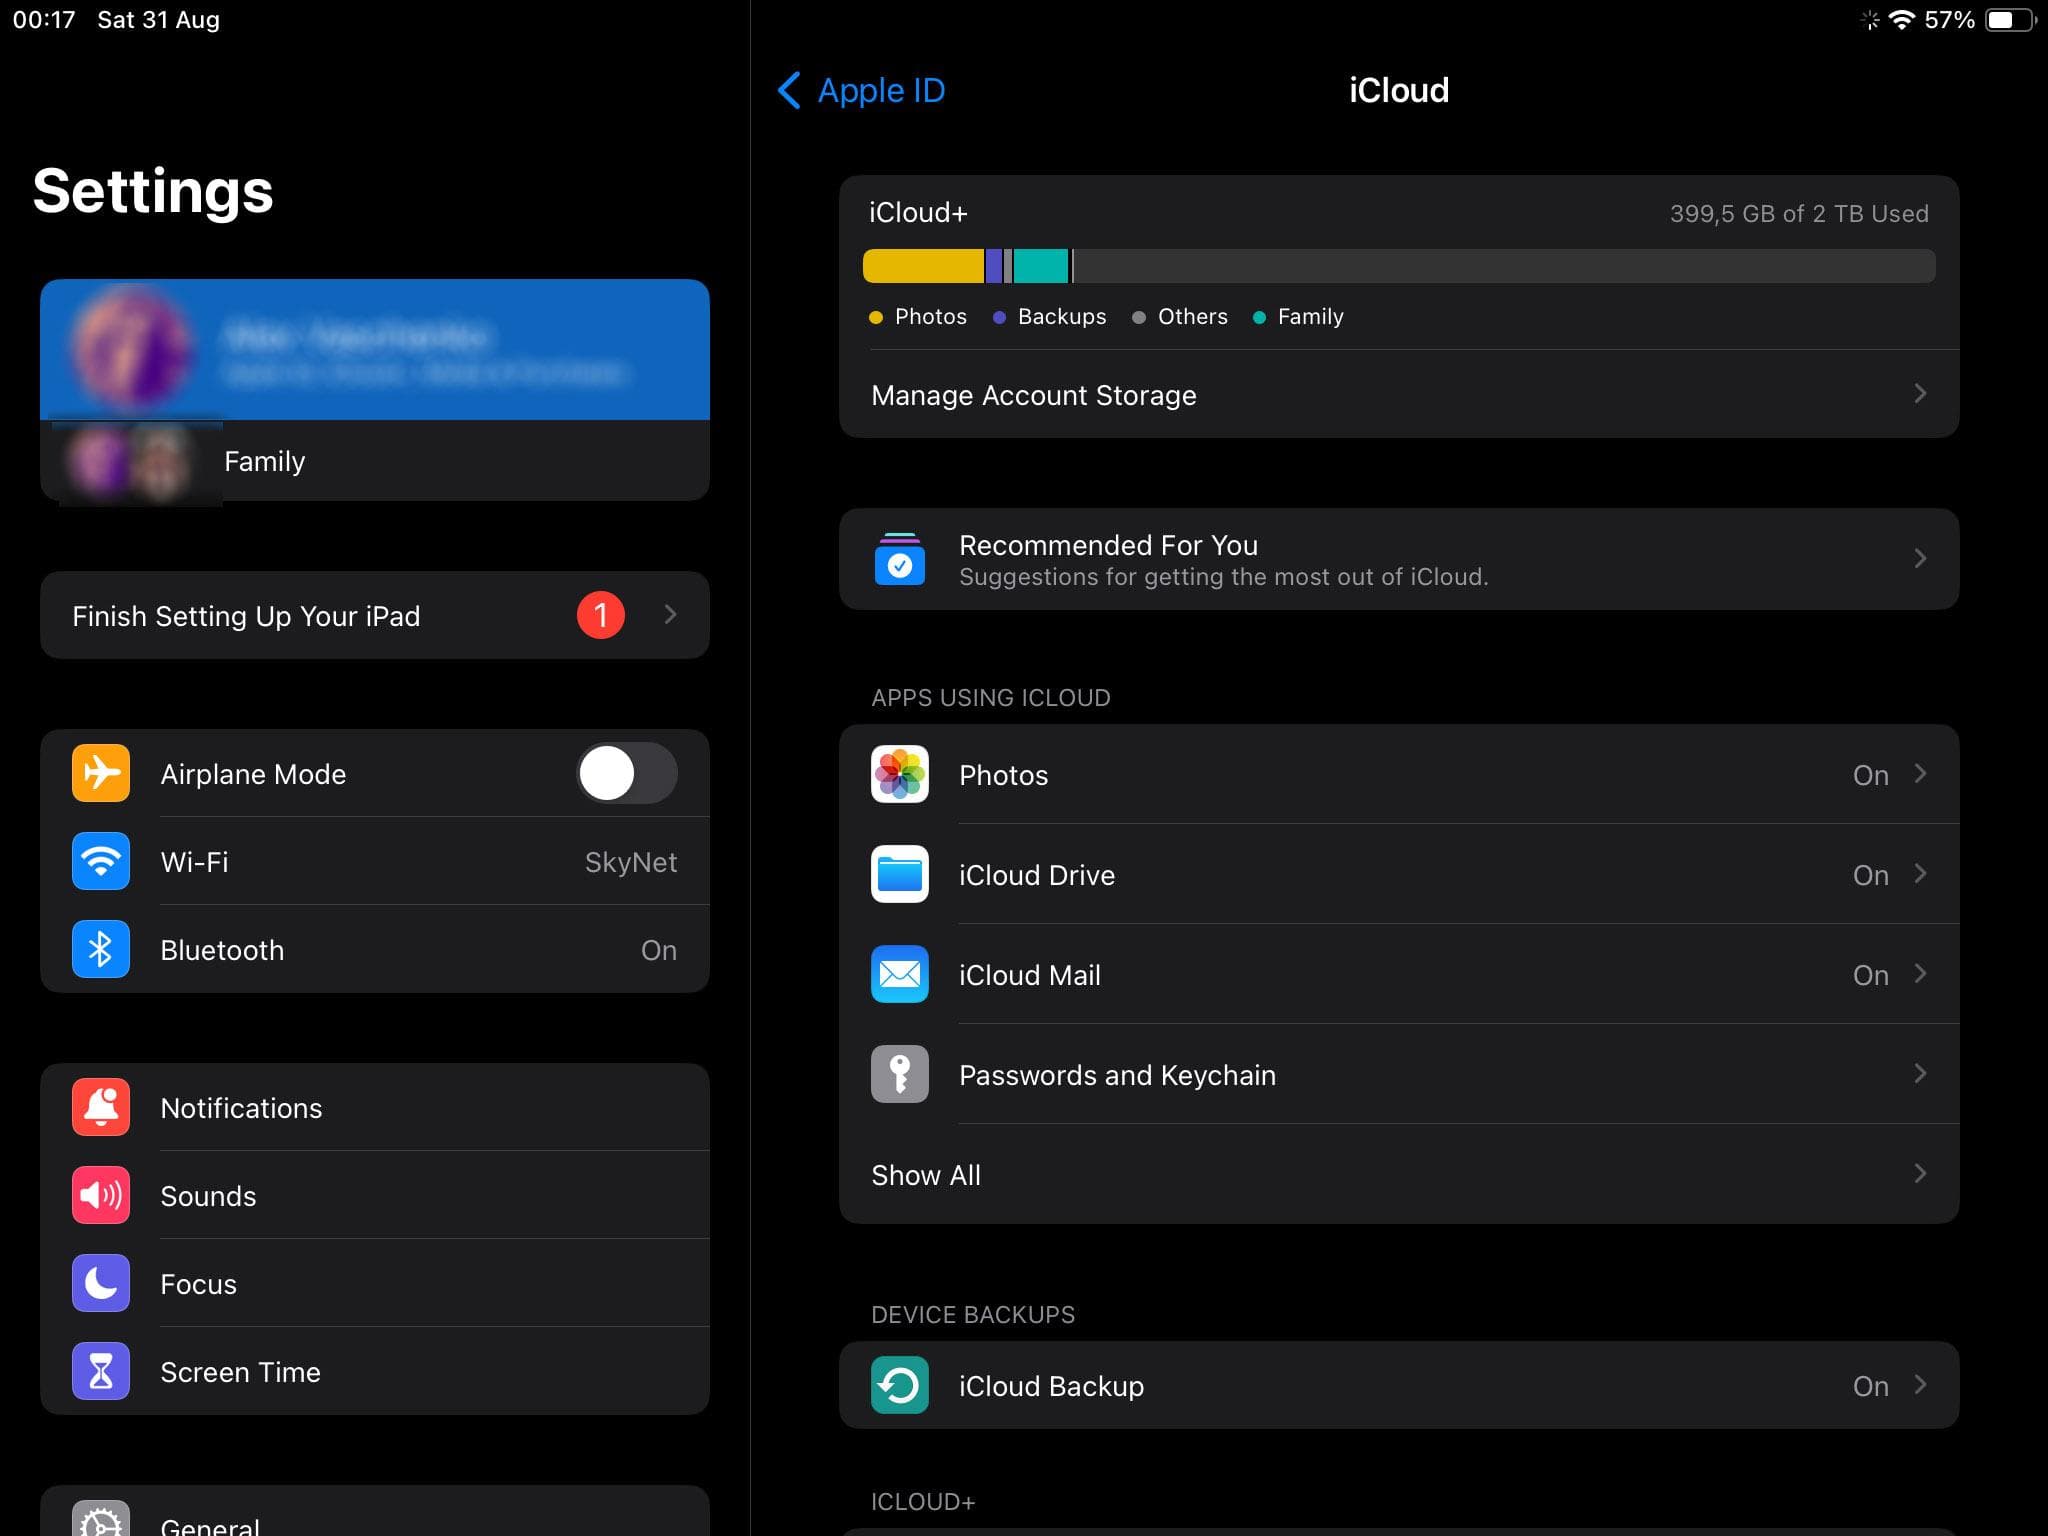
Task: Tap the 57% battery percentage
Action: tap(1949, 20)
